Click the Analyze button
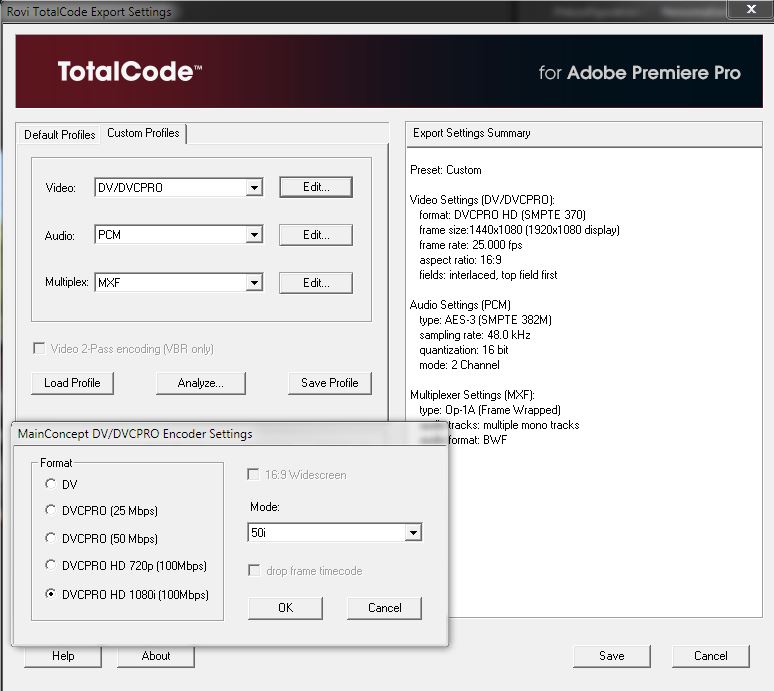This screenshot has width=774, height=691. tap(200, 383)
